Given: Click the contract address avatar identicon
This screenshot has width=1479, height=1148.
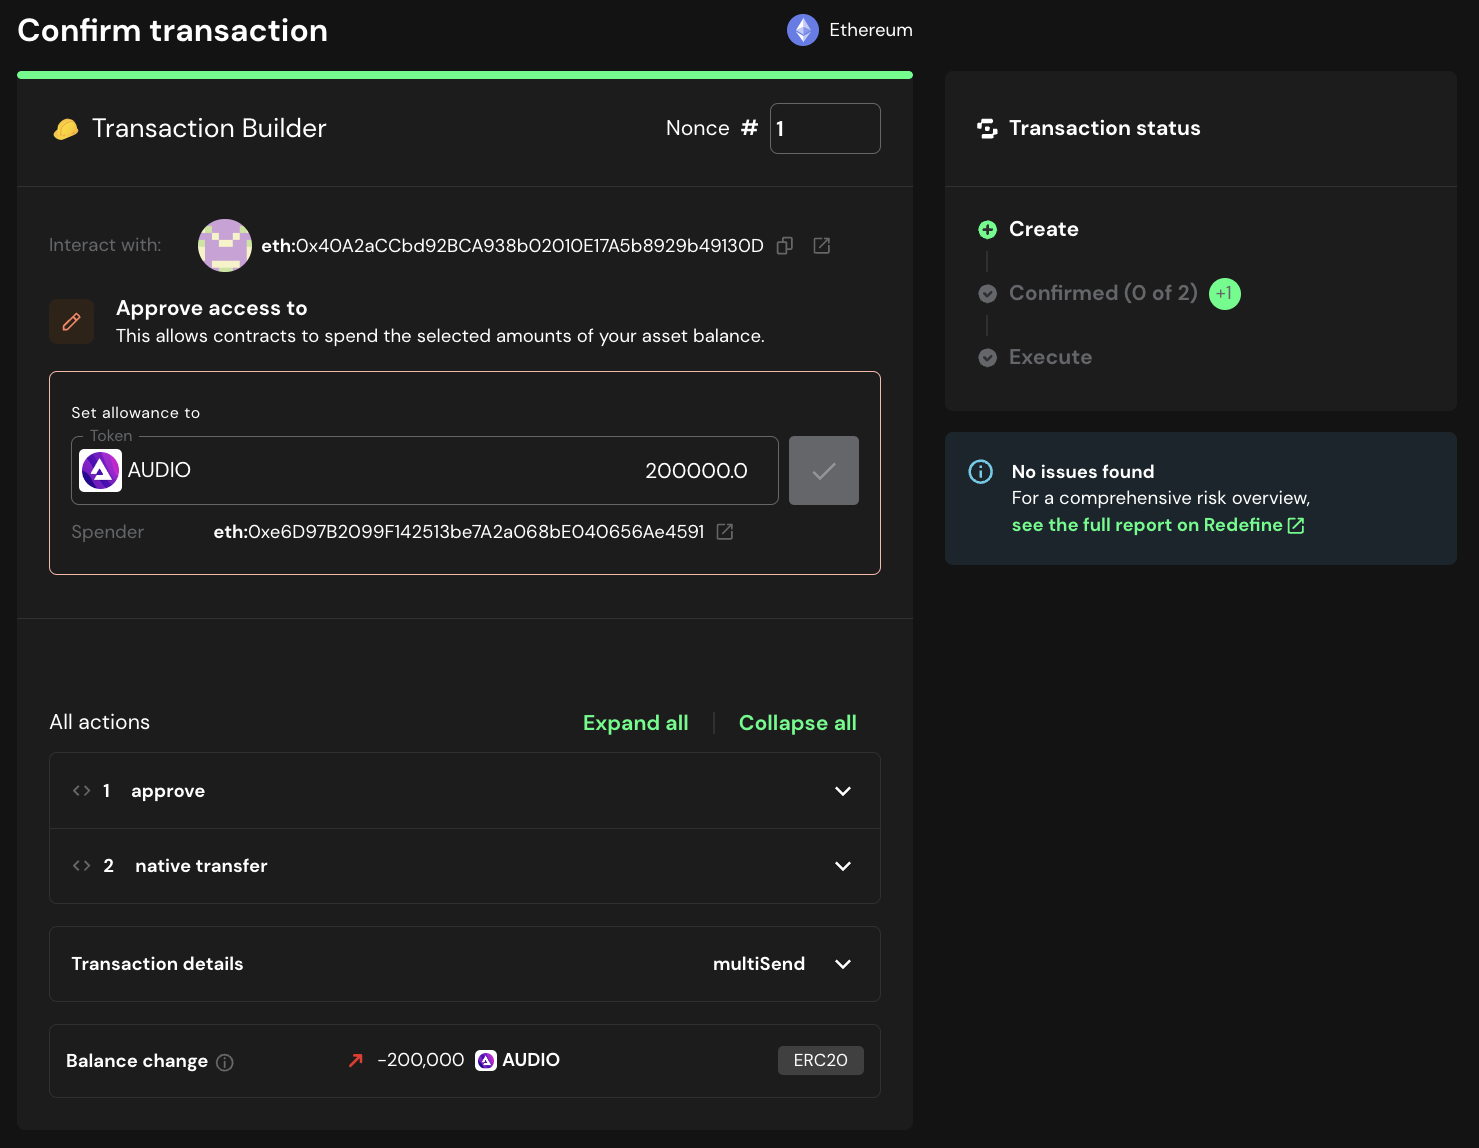Looking at the screenshot, I should [x=225, y=245].
